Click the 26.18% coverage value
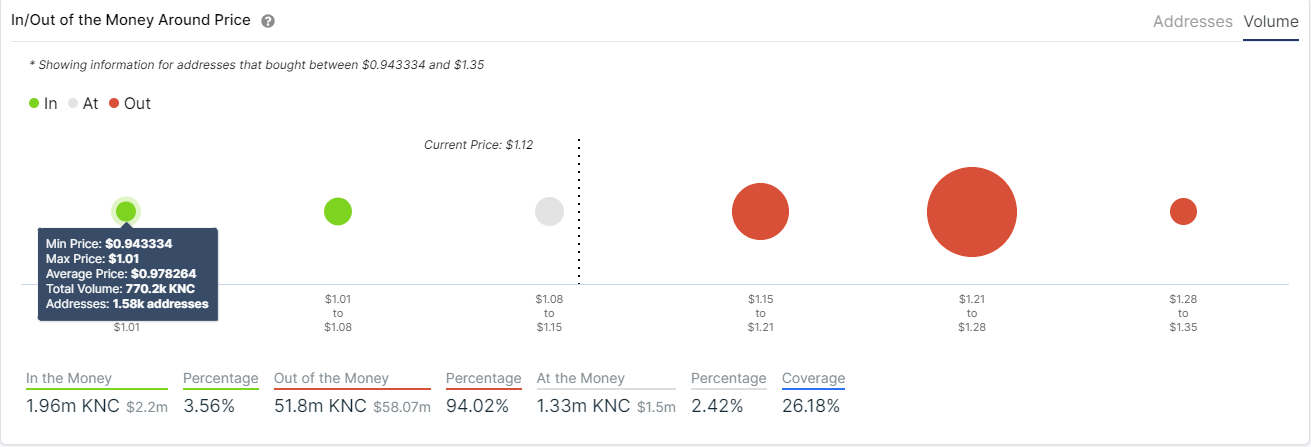 (811, 406)
